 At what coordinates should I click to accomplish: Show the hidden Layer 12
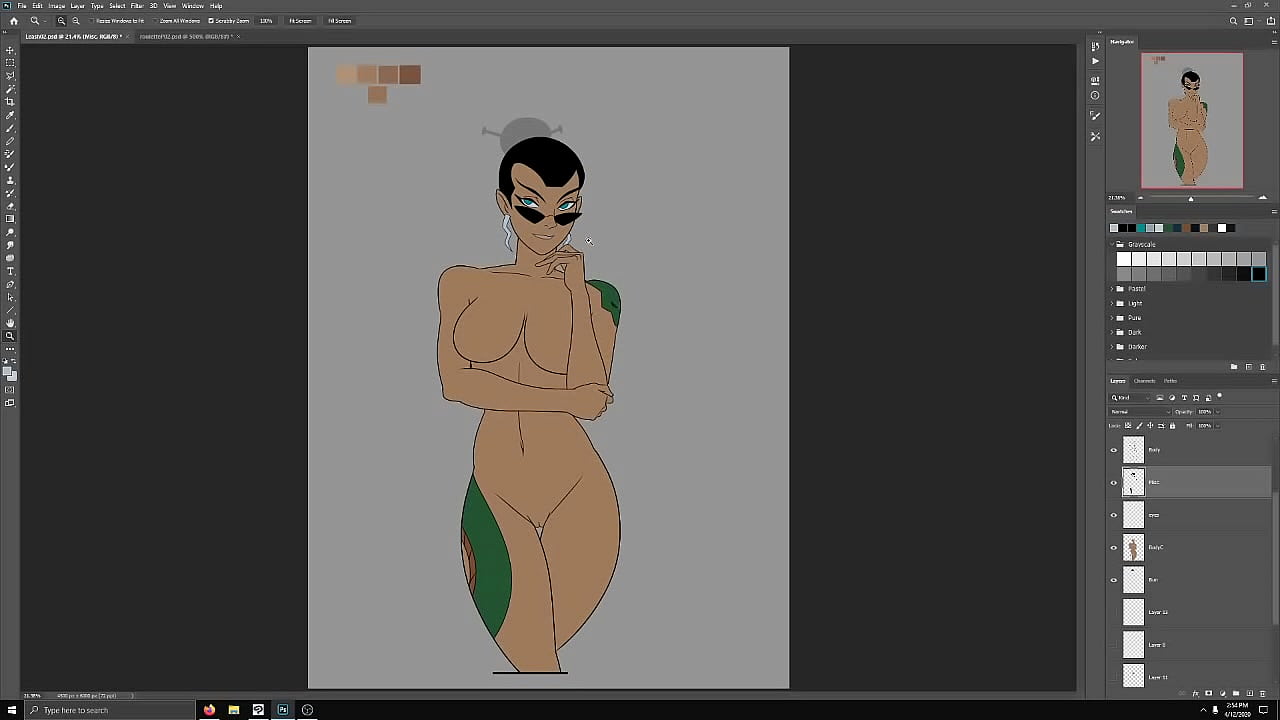tap(1114, 612)
